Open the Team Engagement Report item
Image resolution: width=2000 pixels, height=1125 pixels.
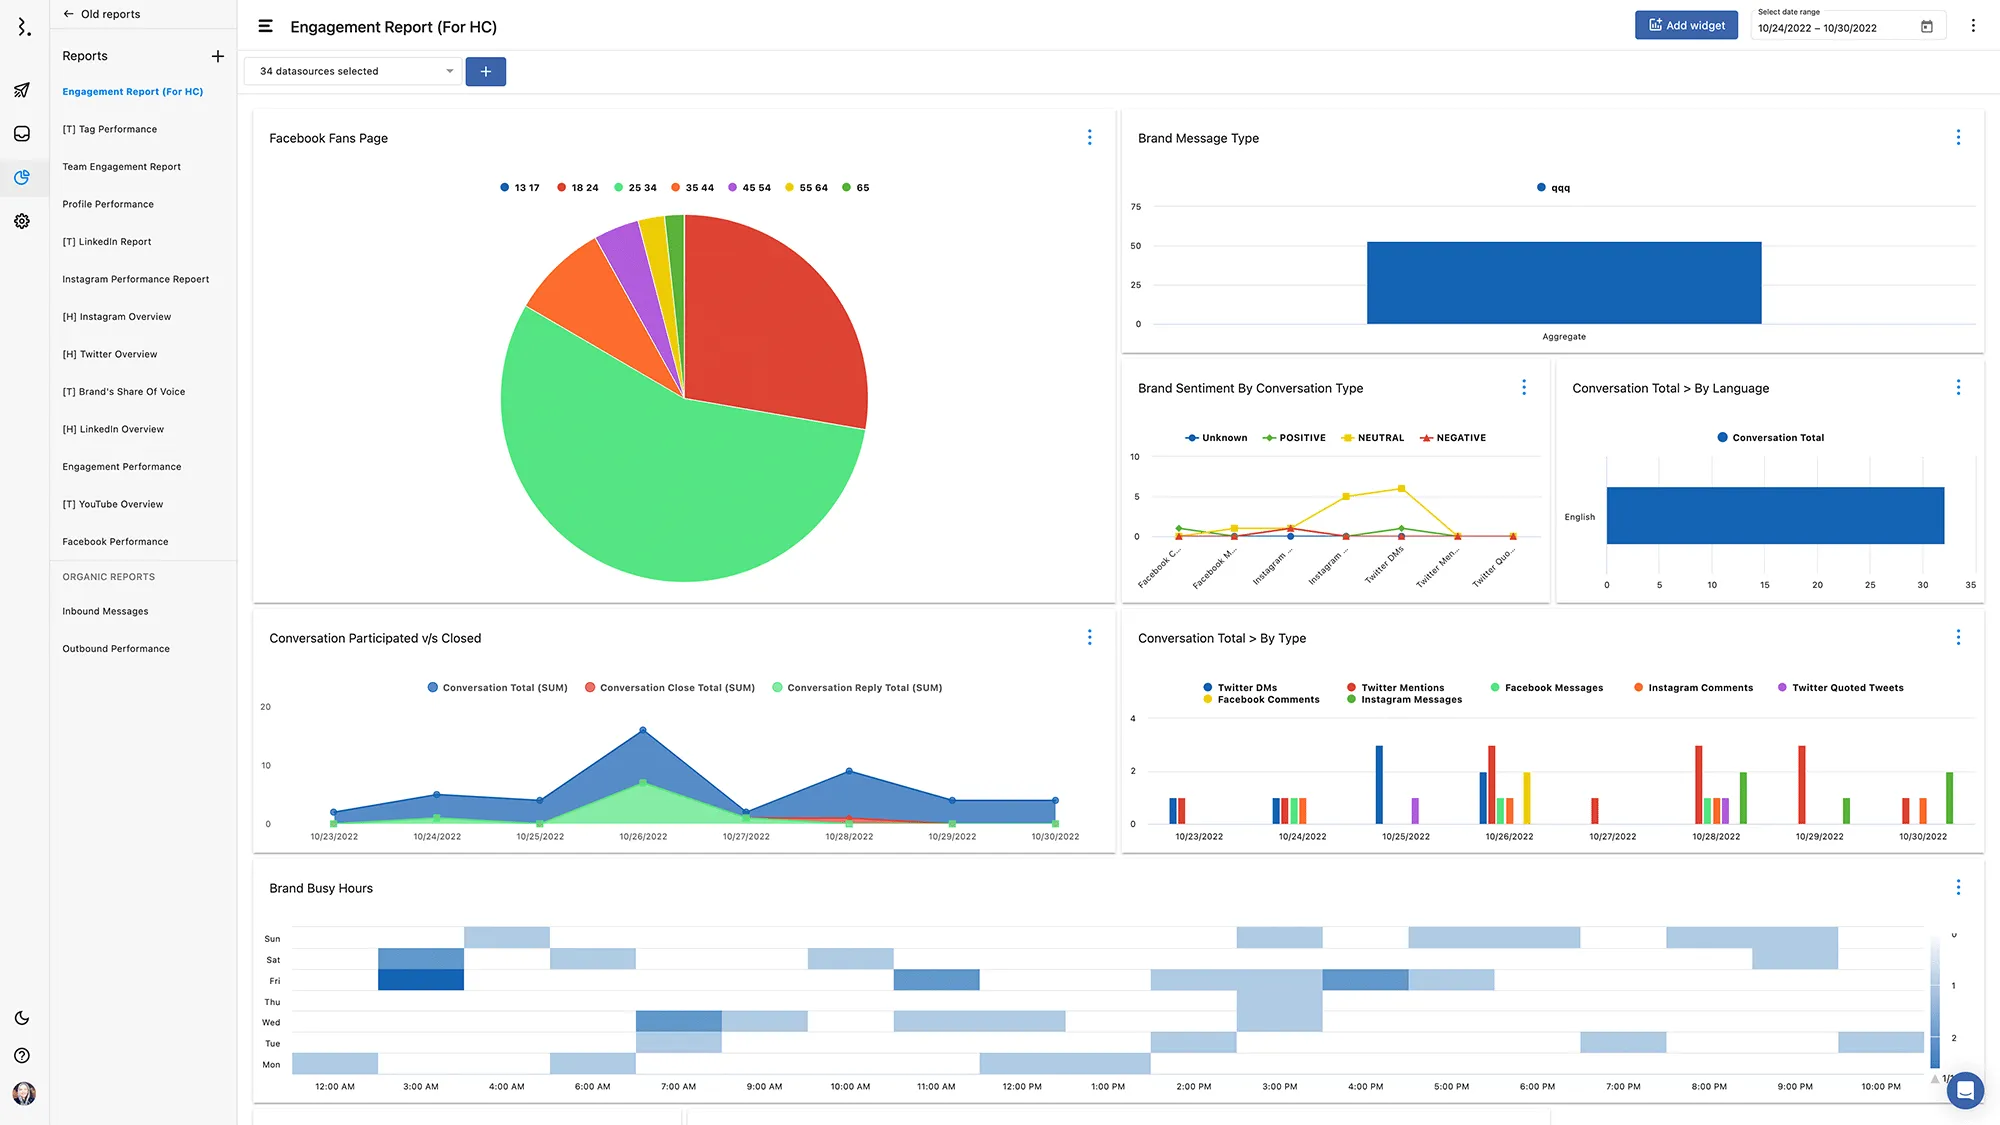121,167
